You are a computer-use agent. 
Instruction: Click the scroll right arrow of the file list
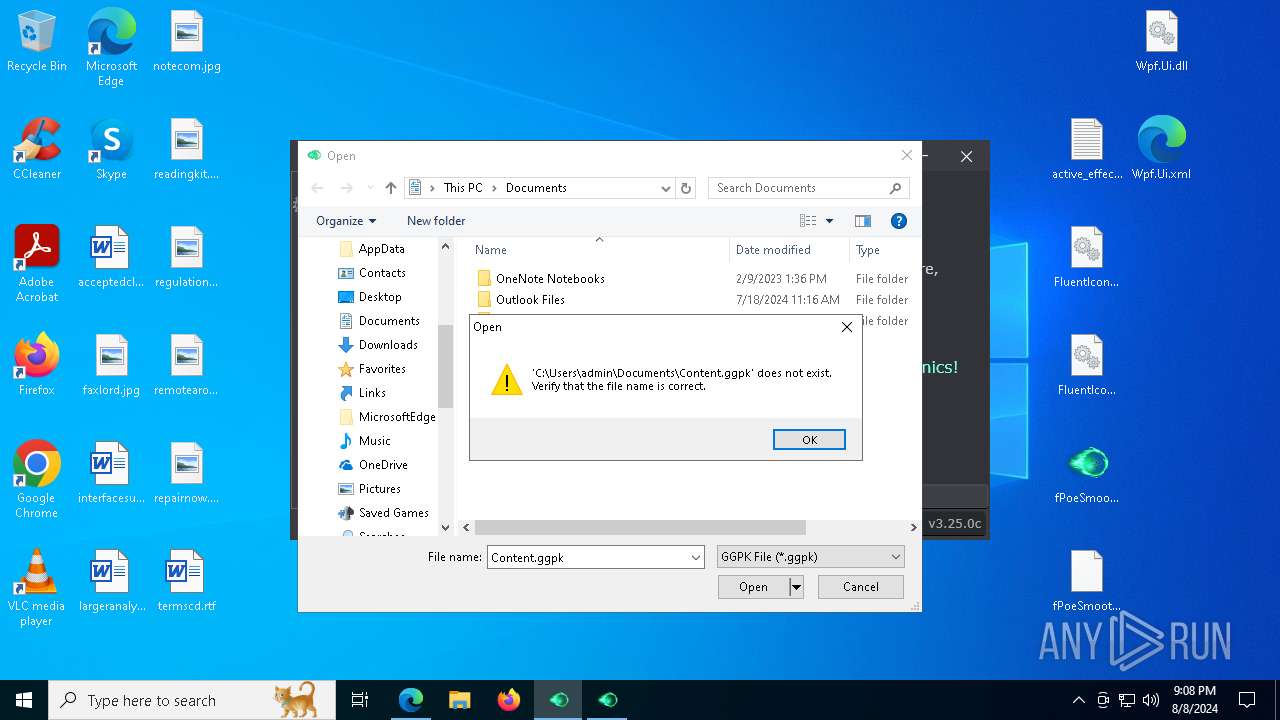[913, 527]
